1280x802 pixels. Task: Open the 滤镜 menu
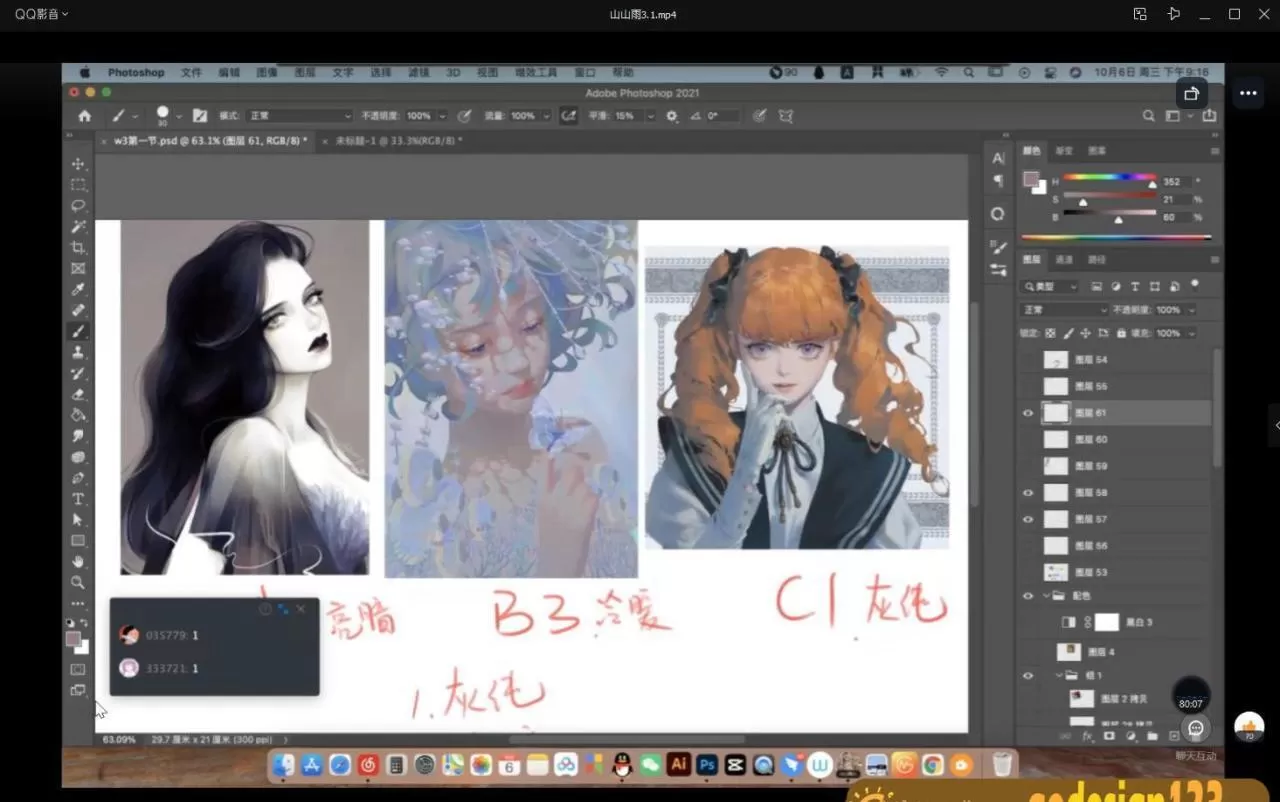(418, 73)
